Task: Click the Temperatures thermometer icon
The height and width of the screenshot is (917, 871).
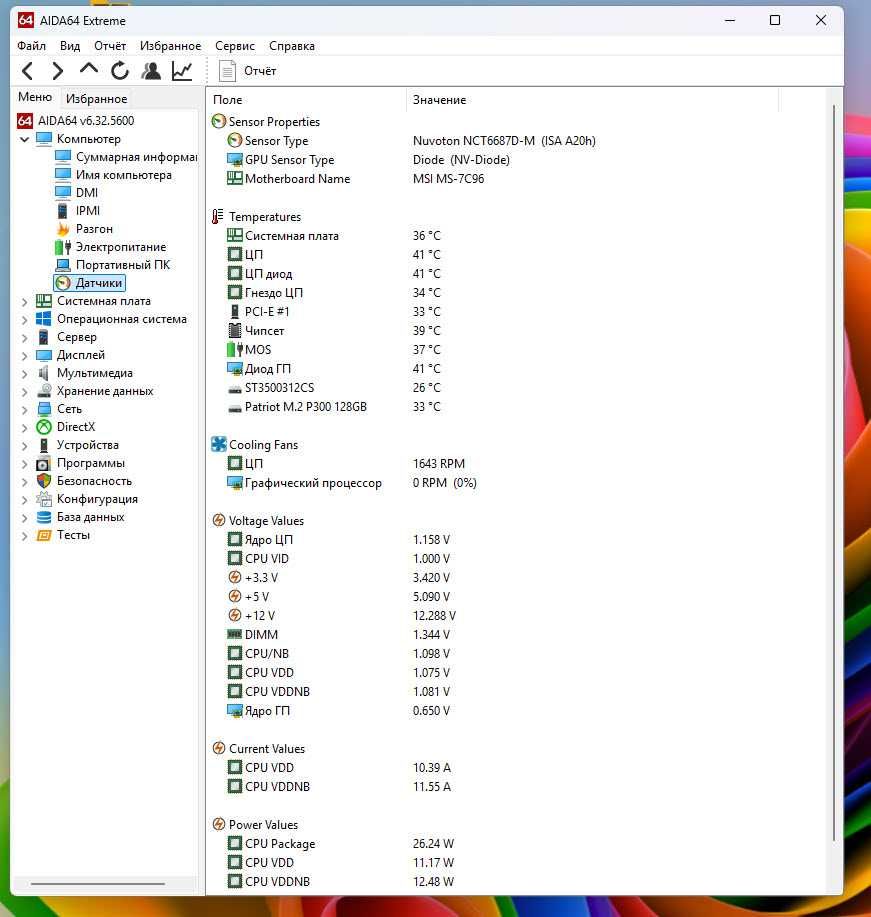Action: point(218,216)
